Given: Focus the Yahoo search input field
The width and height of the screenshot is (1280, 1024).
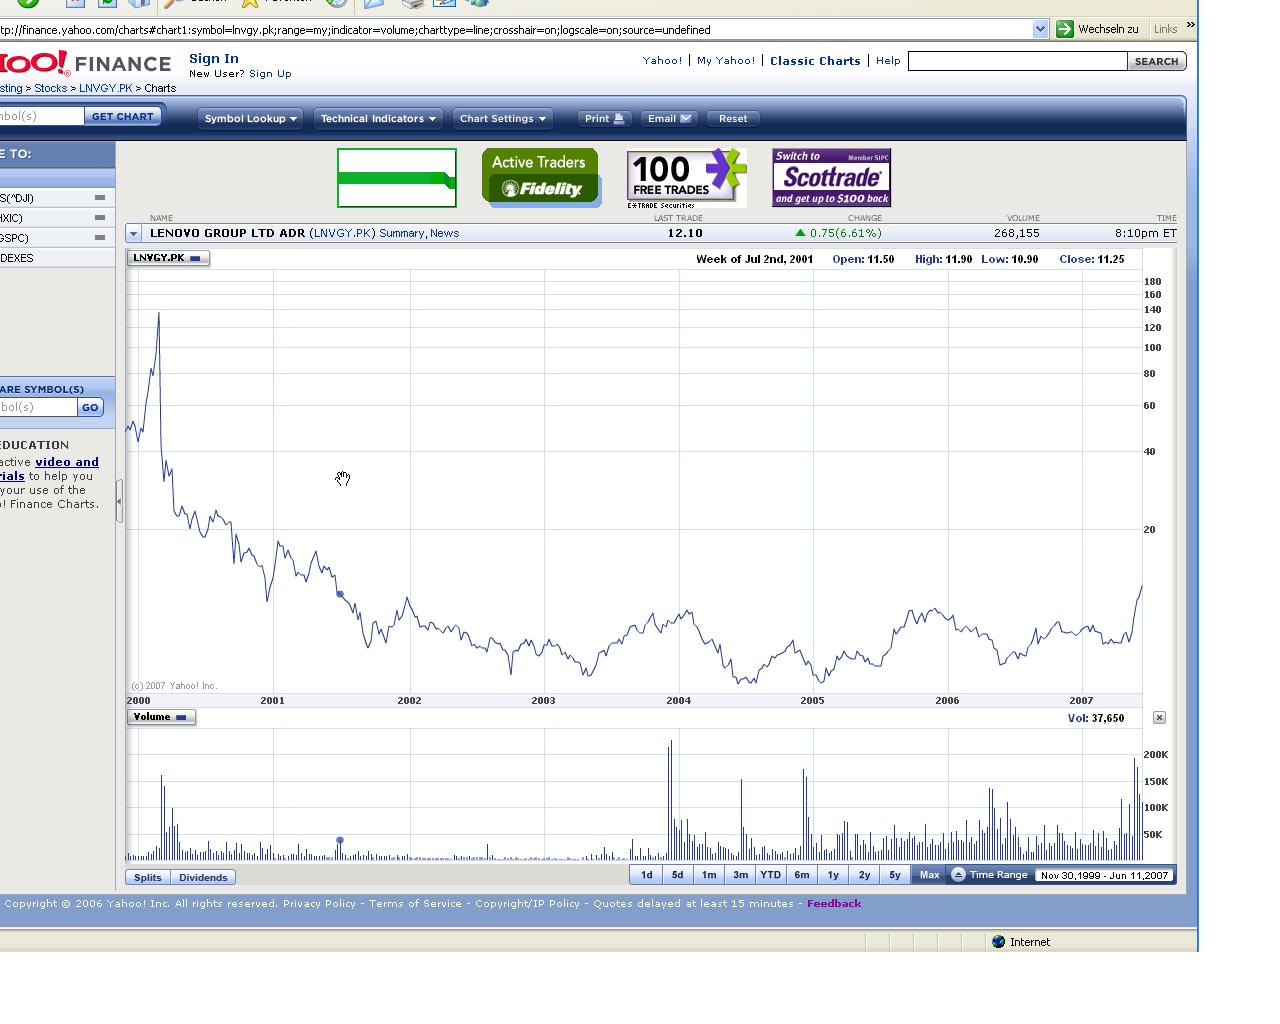Looking at the screenshot, I should pyautogui.click(x=1017, y=61).
